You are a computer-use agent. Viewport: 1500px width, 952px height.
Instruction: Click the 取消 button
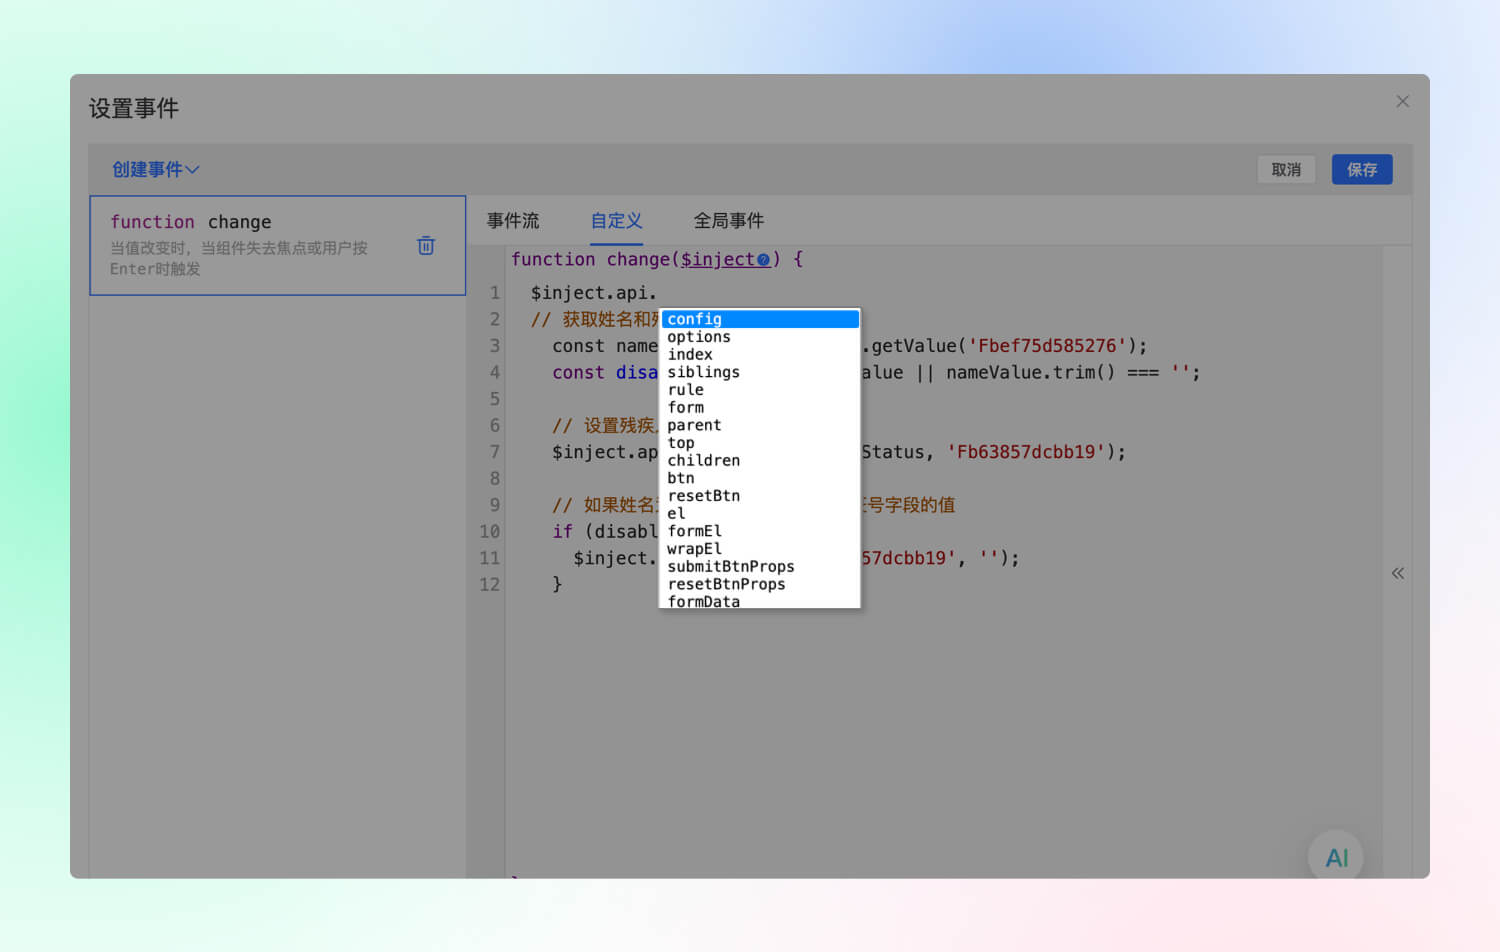pyautogui.click(x=1286, y=169)
